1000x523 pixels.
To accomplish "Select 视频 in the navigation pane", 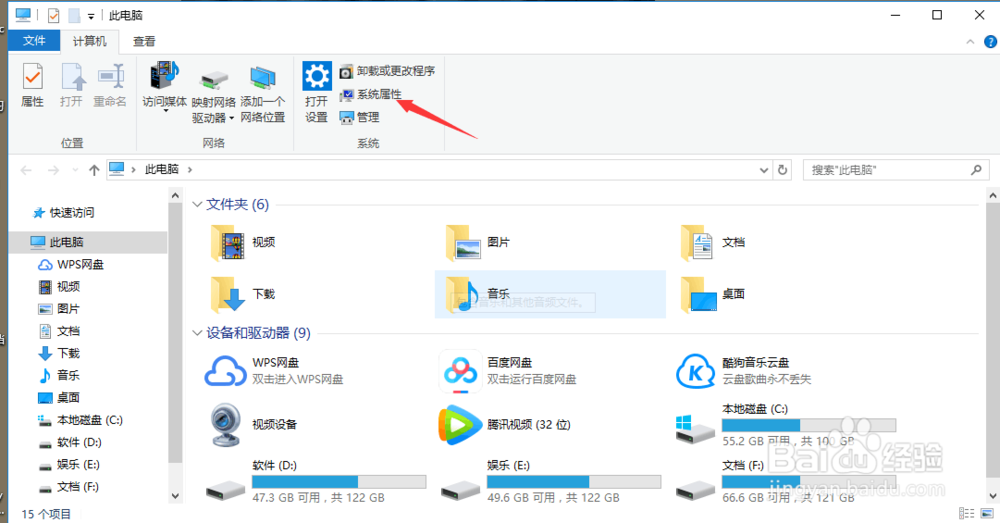I will tap(59, 286).
